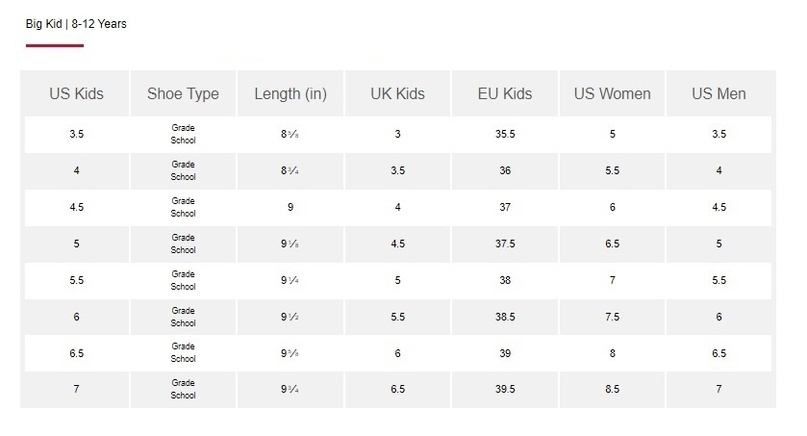Select EU Kids size 35.5 cell
Image resolution: width=807 pixels, height=436 pixels.
(x=505, y=134)
